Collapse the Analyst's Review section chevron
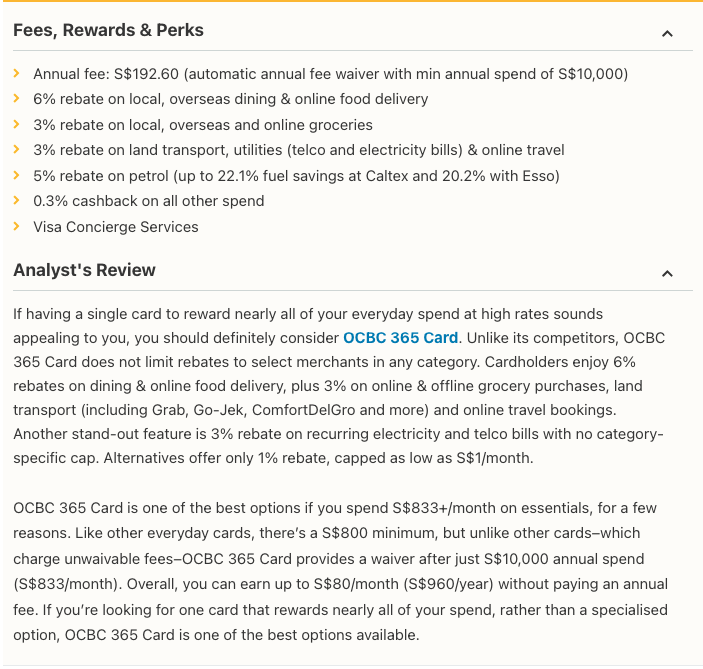The height and width of the screenshot is (669, 703). click(x=667, y=274)
